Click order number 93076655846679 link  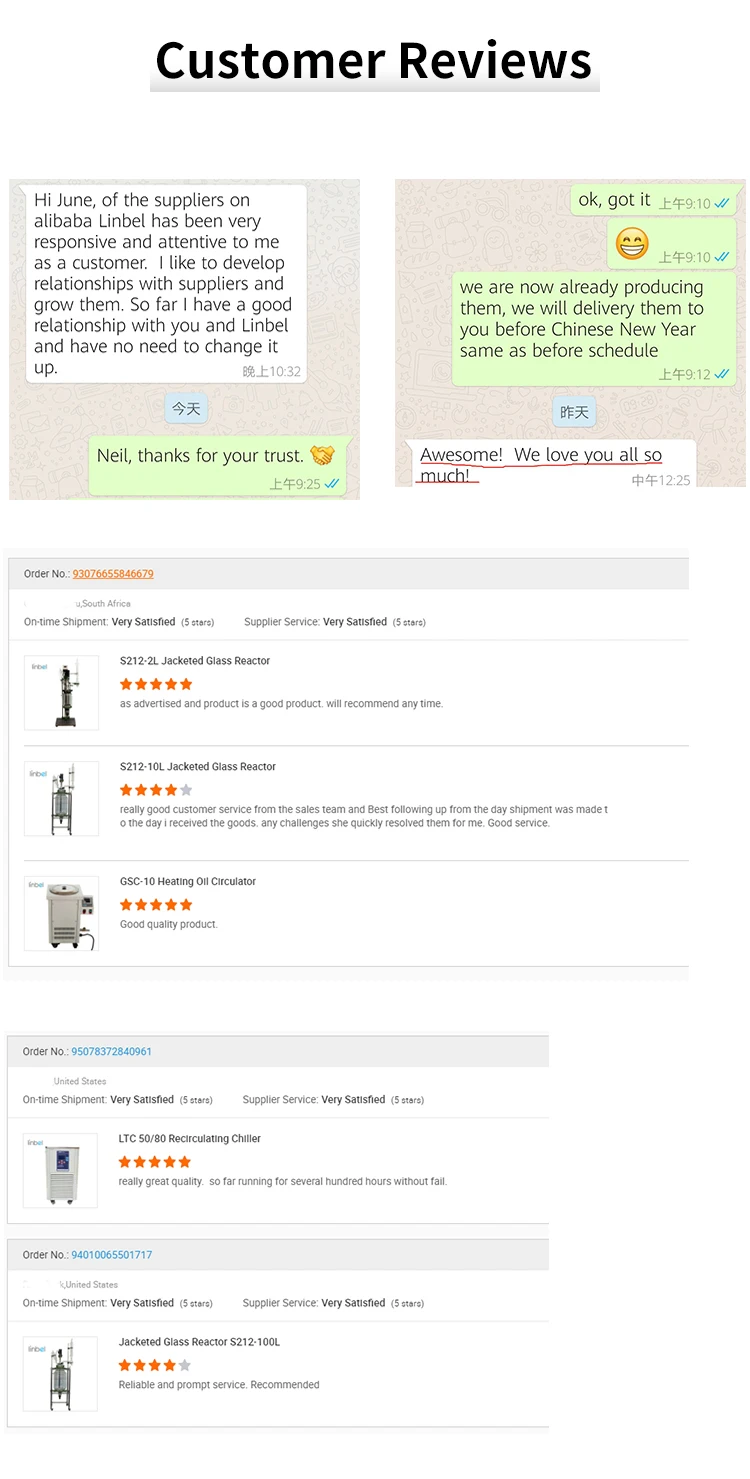coord(113,574)
